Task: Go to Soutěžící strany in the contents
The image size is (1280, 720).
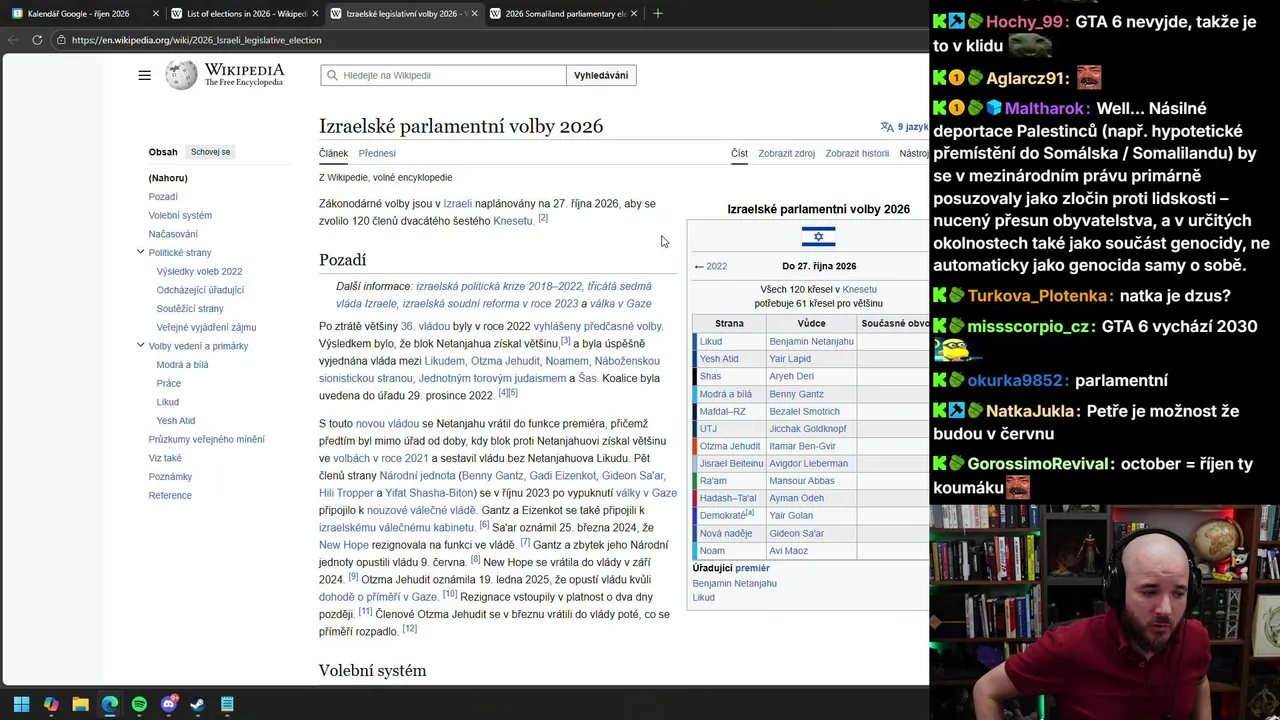Action: click(x=190, y=309)
